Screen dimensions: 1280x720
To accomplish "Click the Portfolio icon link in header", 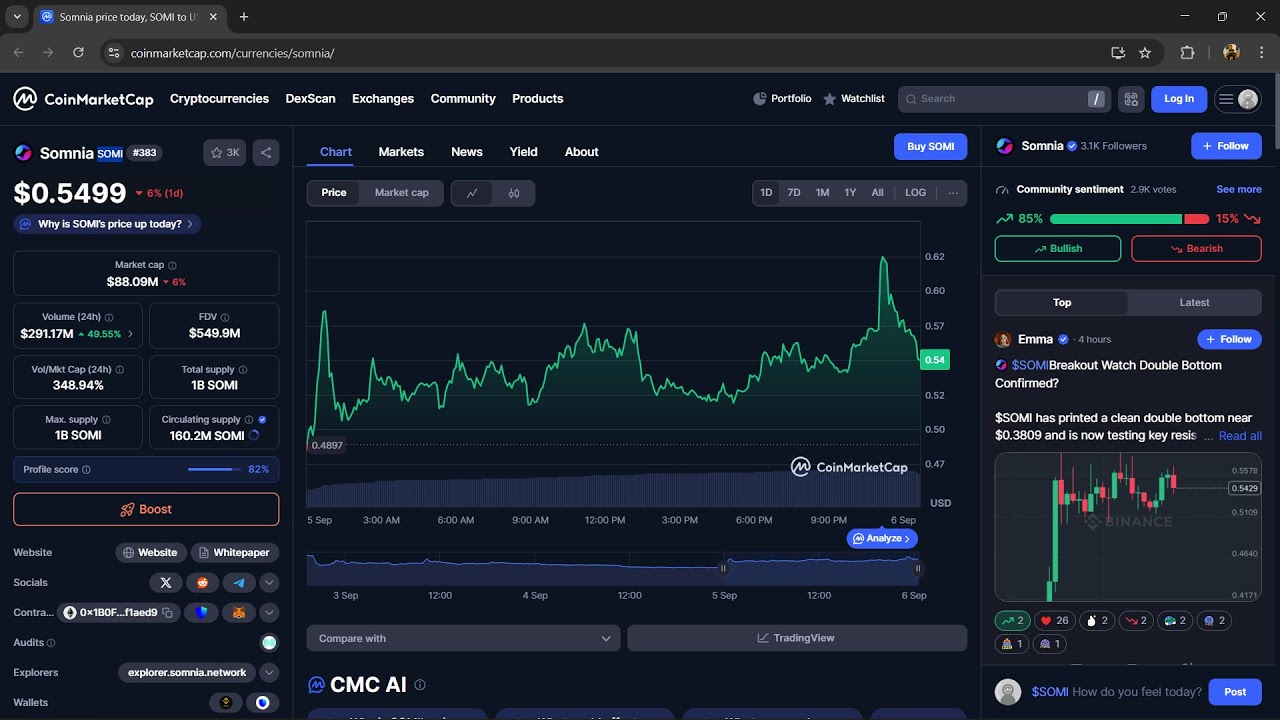I will (x=782, y=99).
